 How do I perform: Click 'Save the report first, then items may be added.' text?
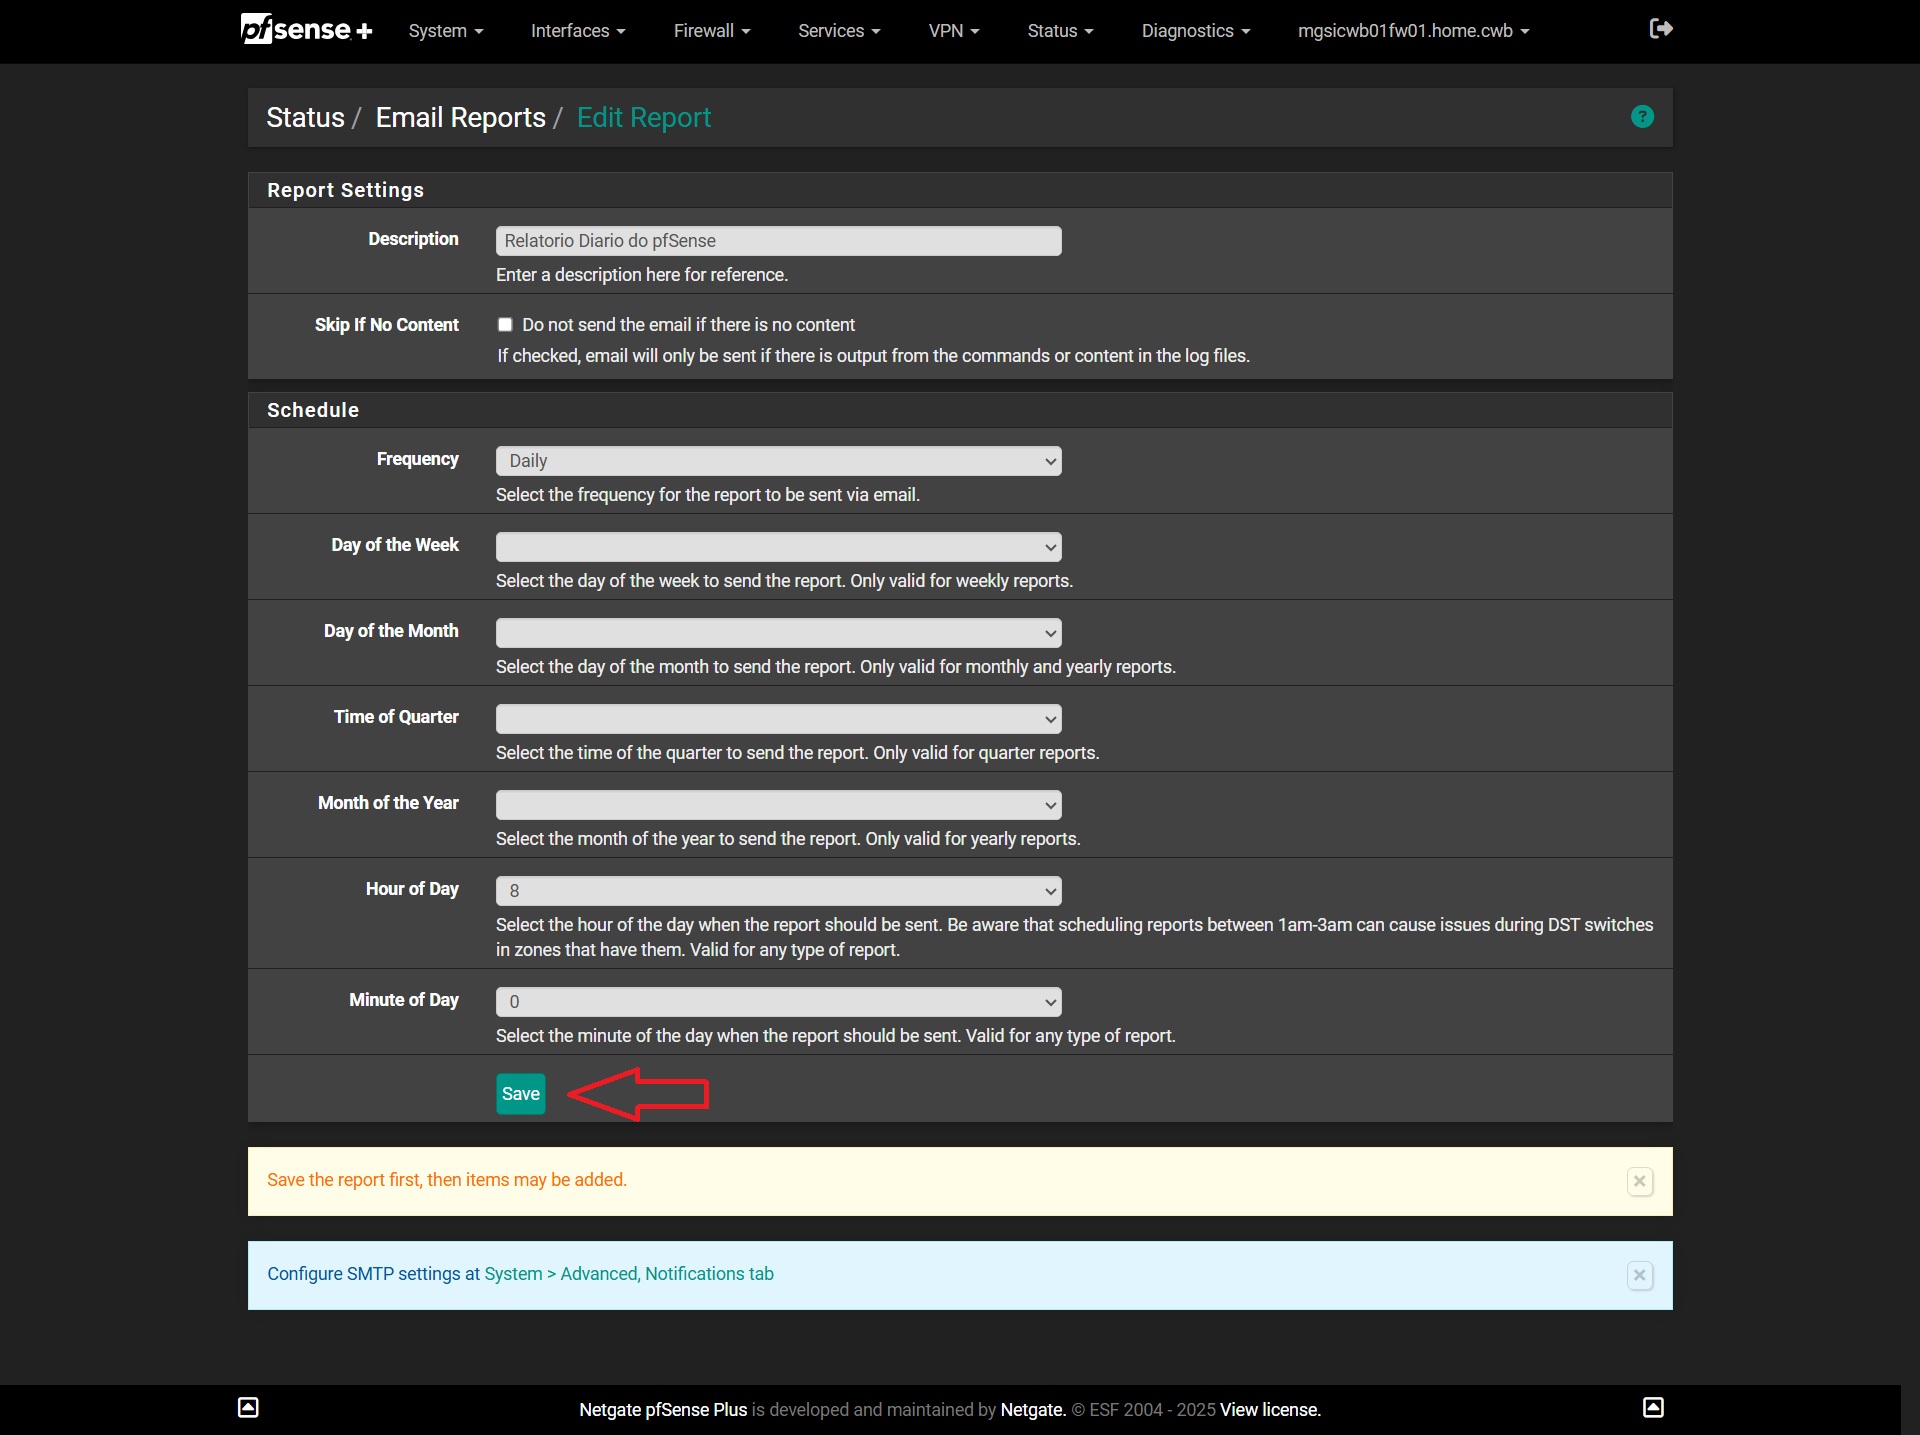(447, 1180)
